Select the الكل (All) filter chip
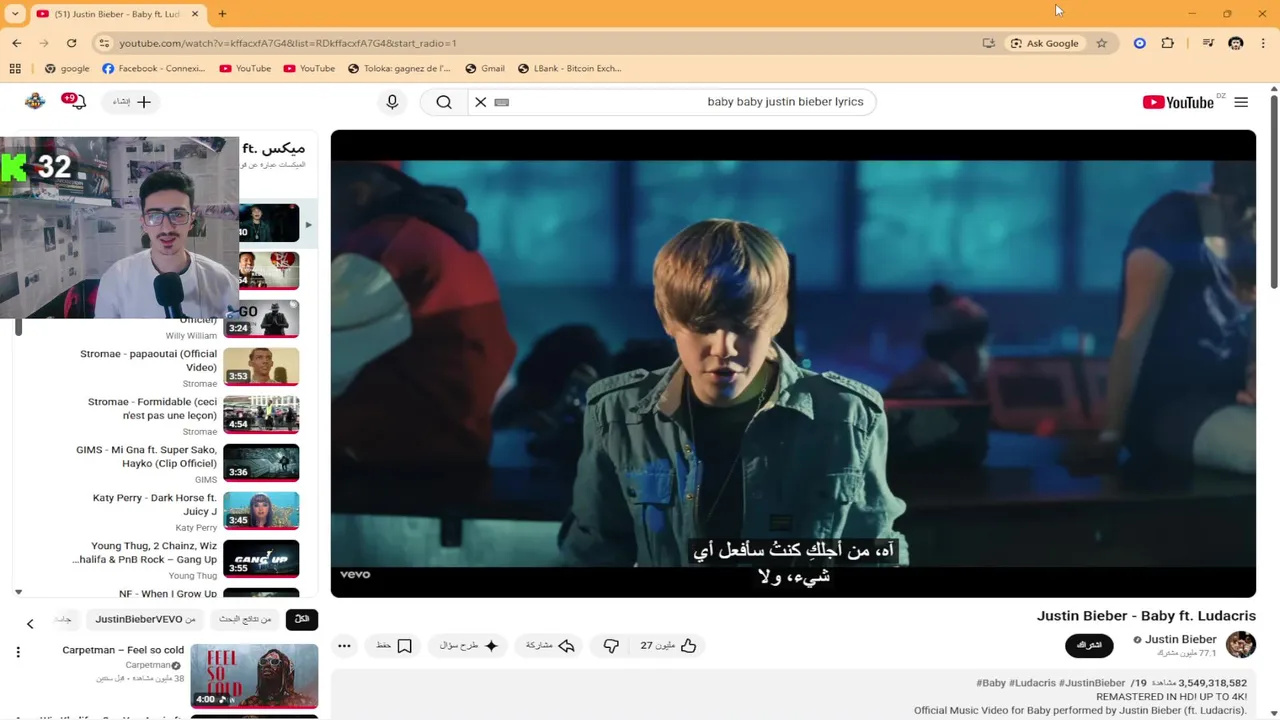 click(302, 620)
